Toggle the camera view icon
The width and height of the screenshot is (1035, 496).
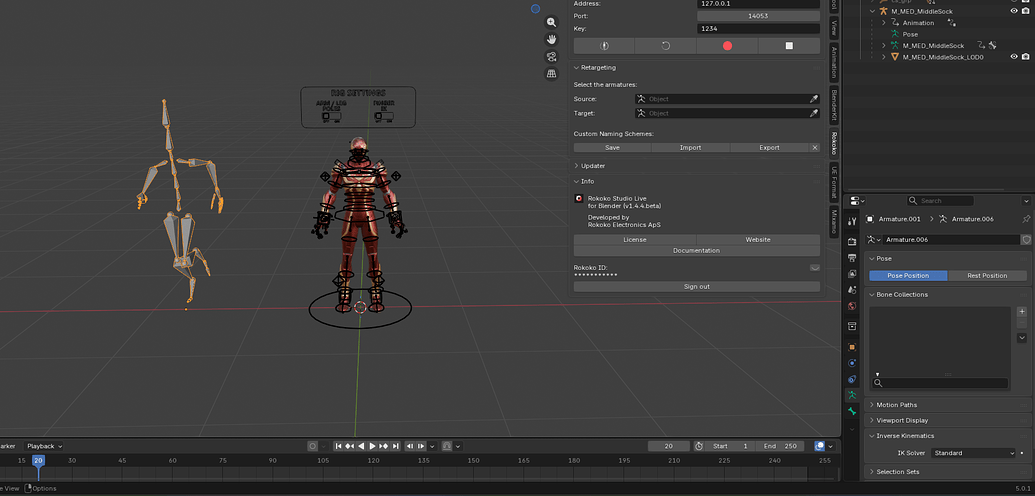[551, 57]
